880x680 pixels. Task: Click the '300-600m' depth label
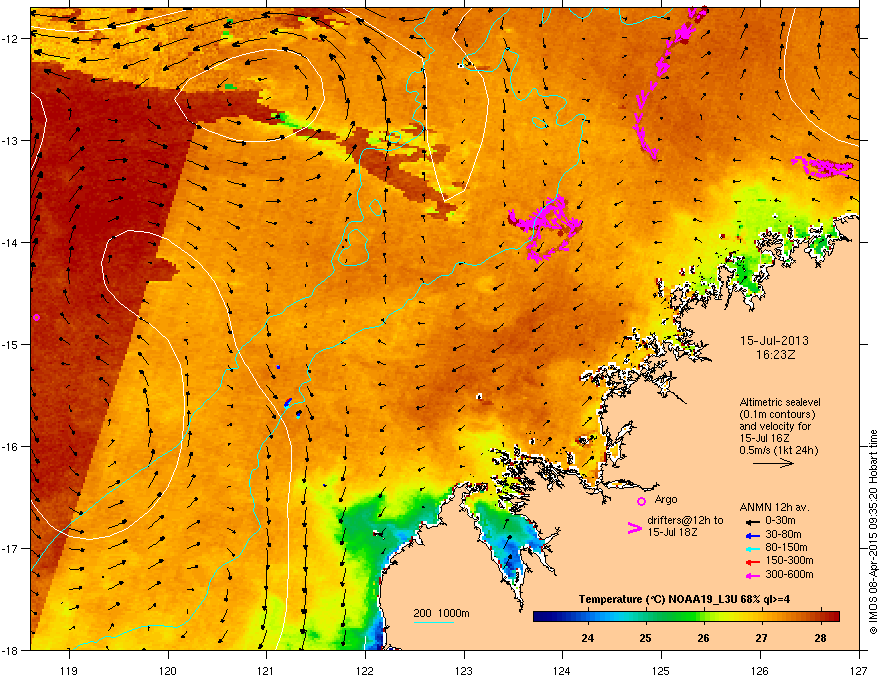(789, 575)
